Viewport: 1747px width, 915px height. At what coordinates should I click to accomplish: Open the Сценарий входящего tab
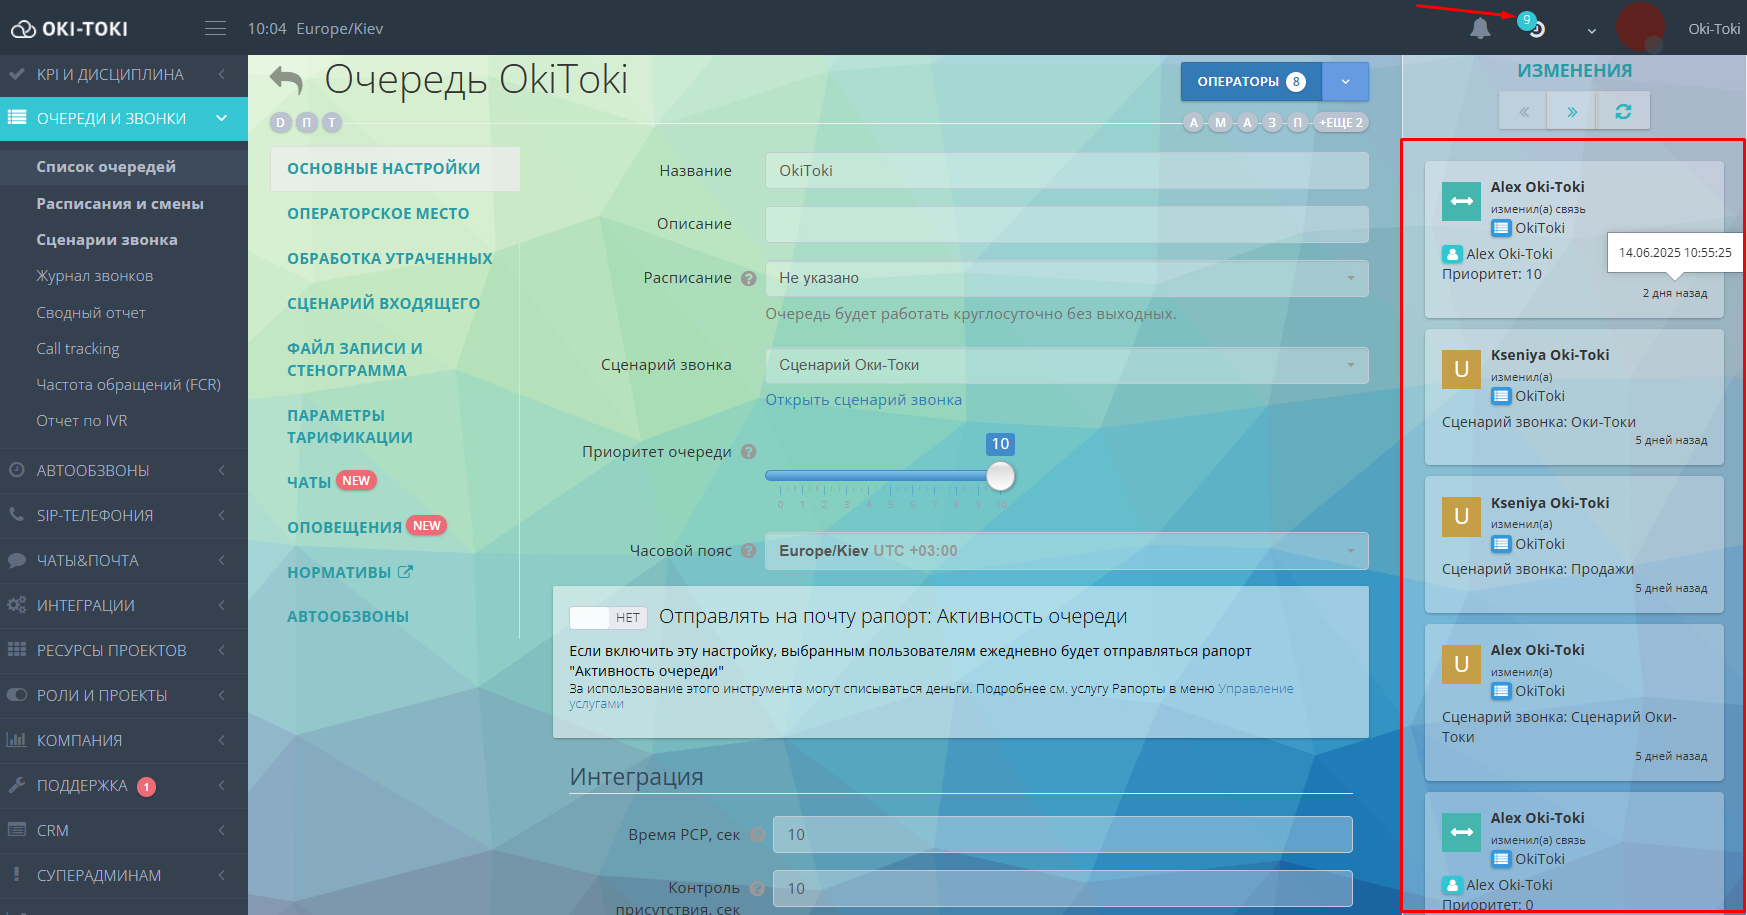(x=384, y=304)
